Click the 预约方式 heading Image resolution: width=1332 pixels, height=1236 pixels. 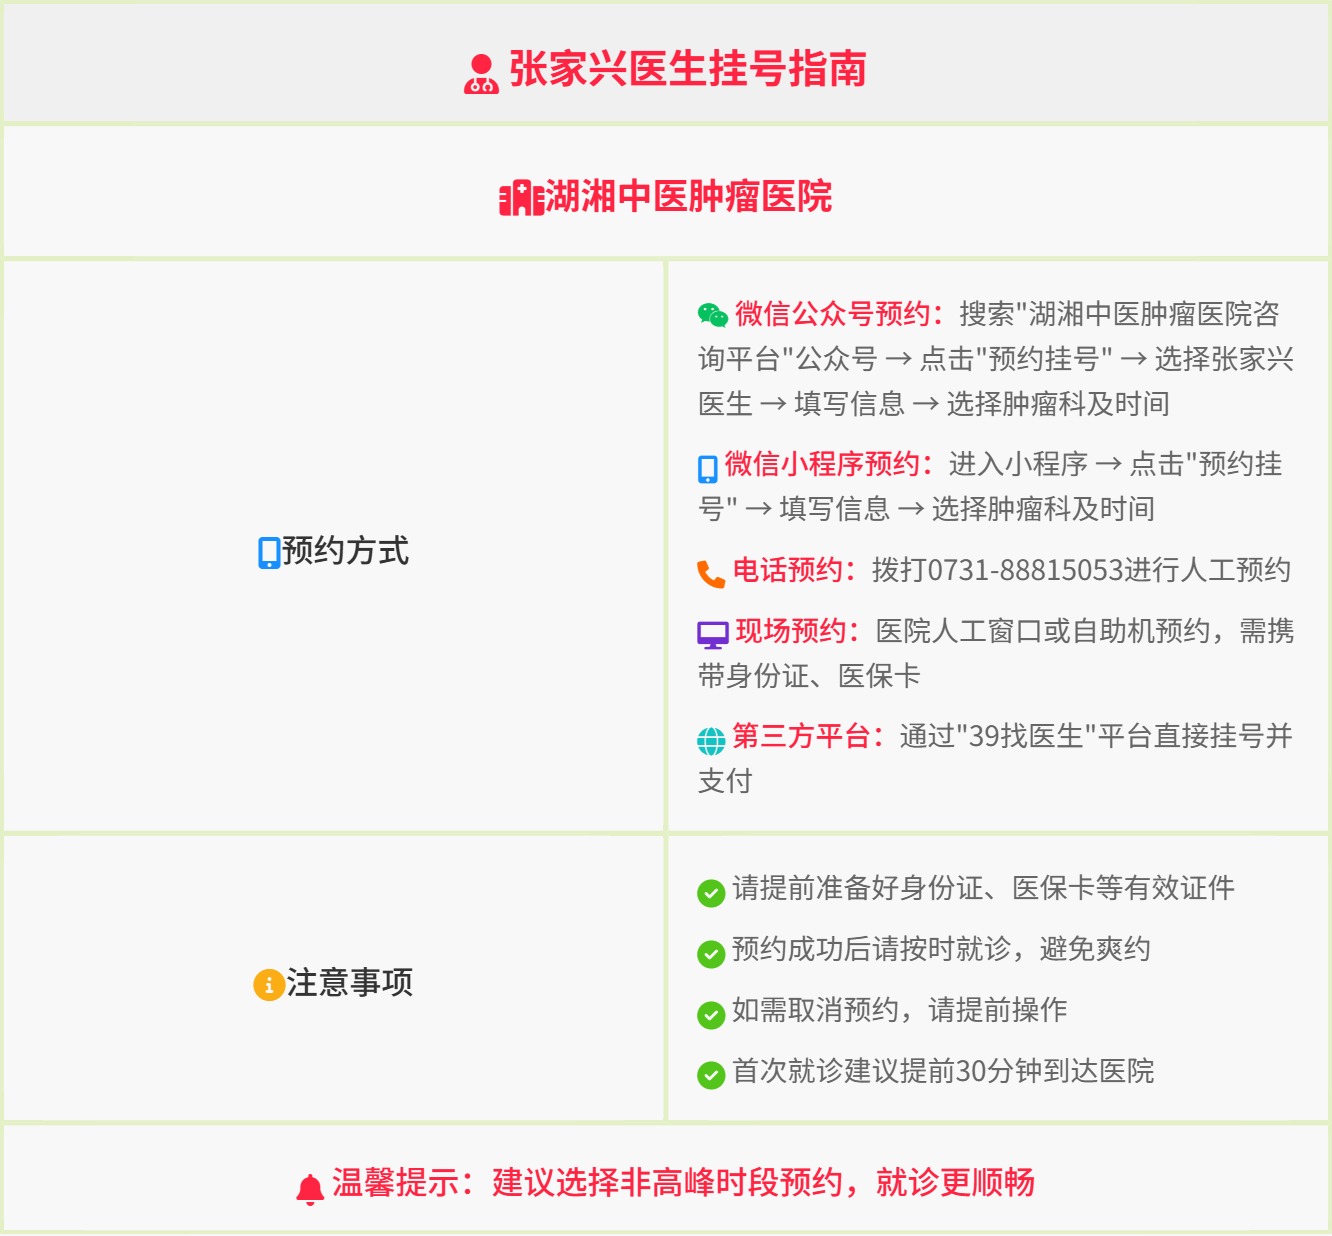[x=345, y=551]
